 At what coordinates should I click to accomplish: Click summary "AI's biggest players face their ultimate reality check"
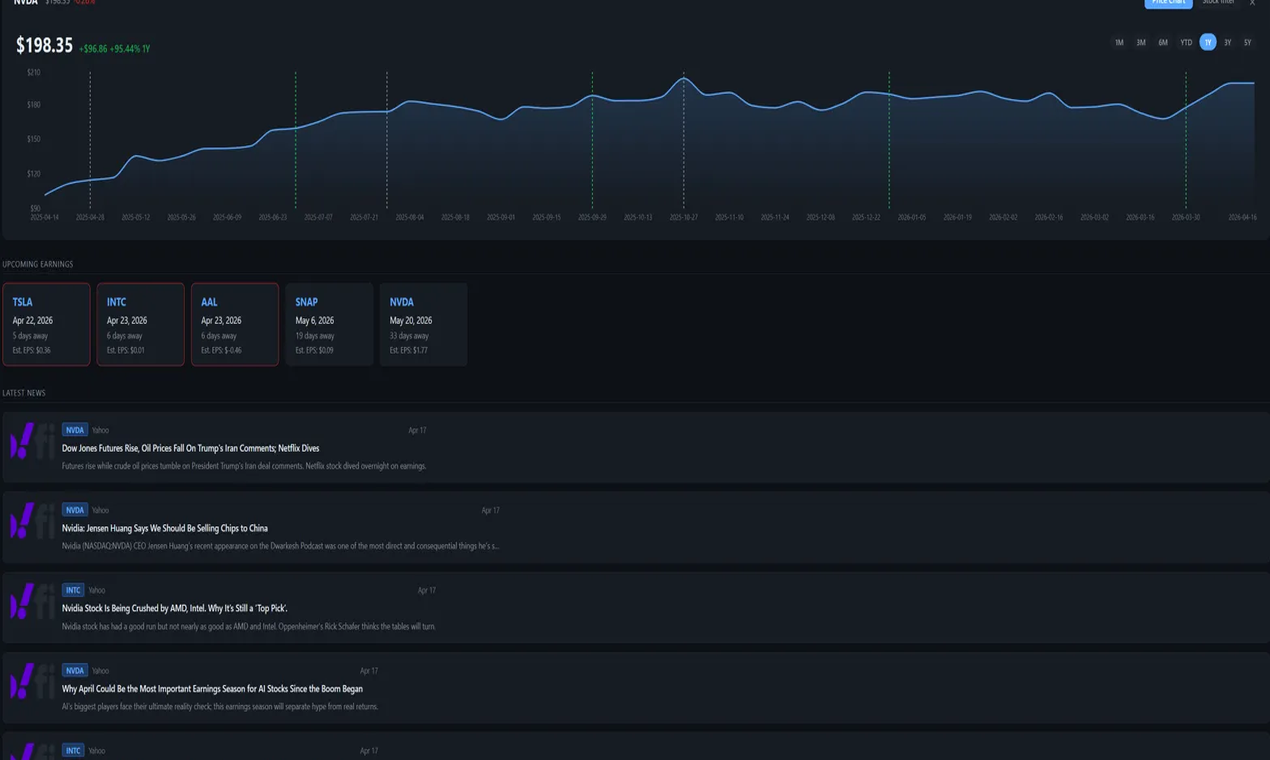pos(220,707)
